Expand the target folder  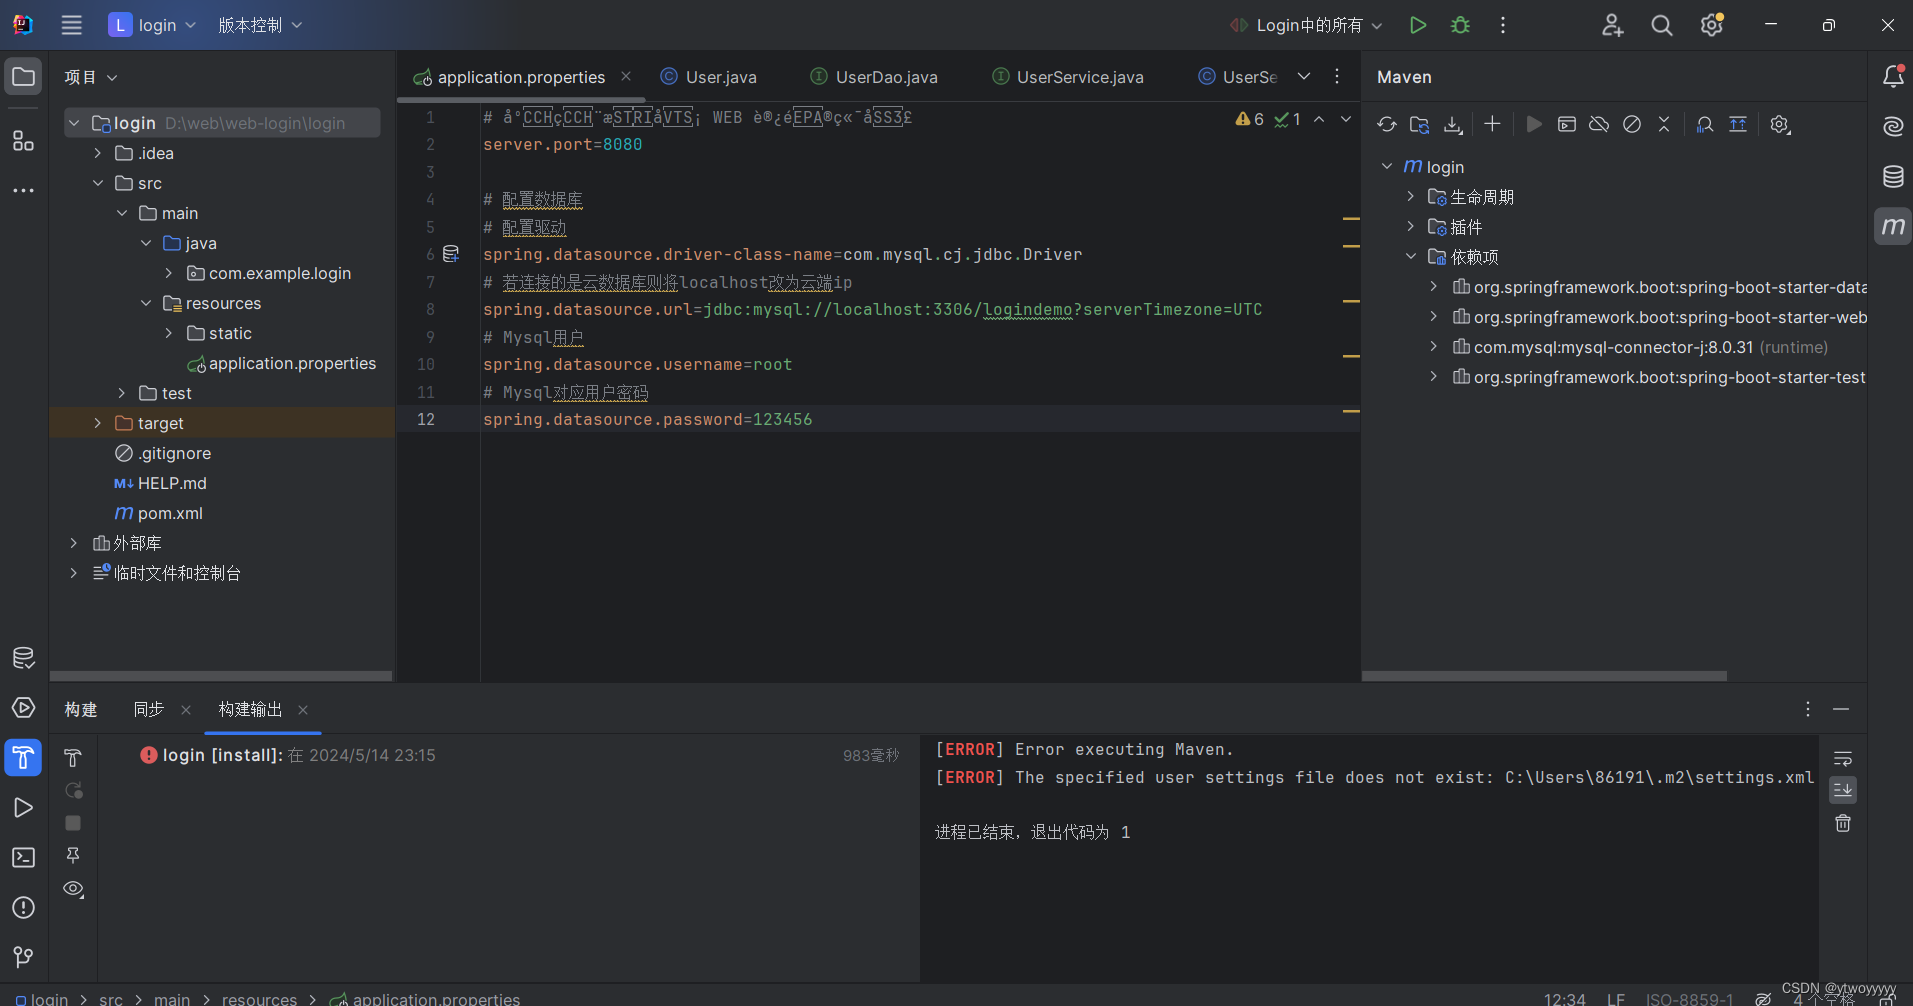click(x=97, y=422)
